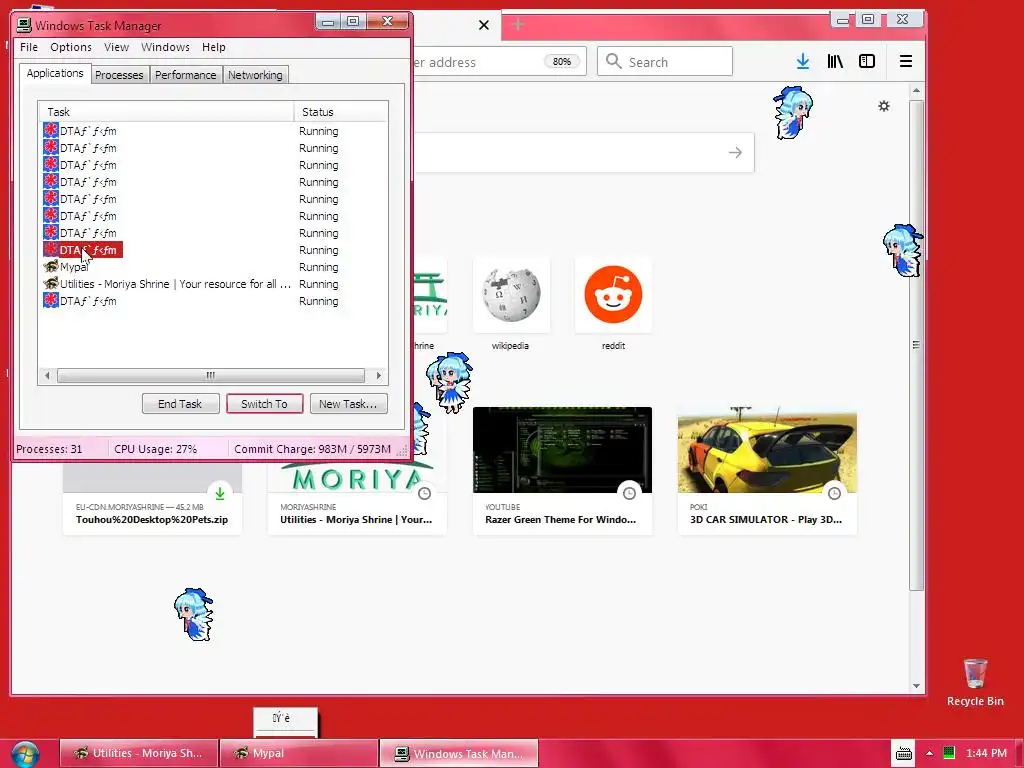Click the Mypal task's bird icon

pos(50,266)
